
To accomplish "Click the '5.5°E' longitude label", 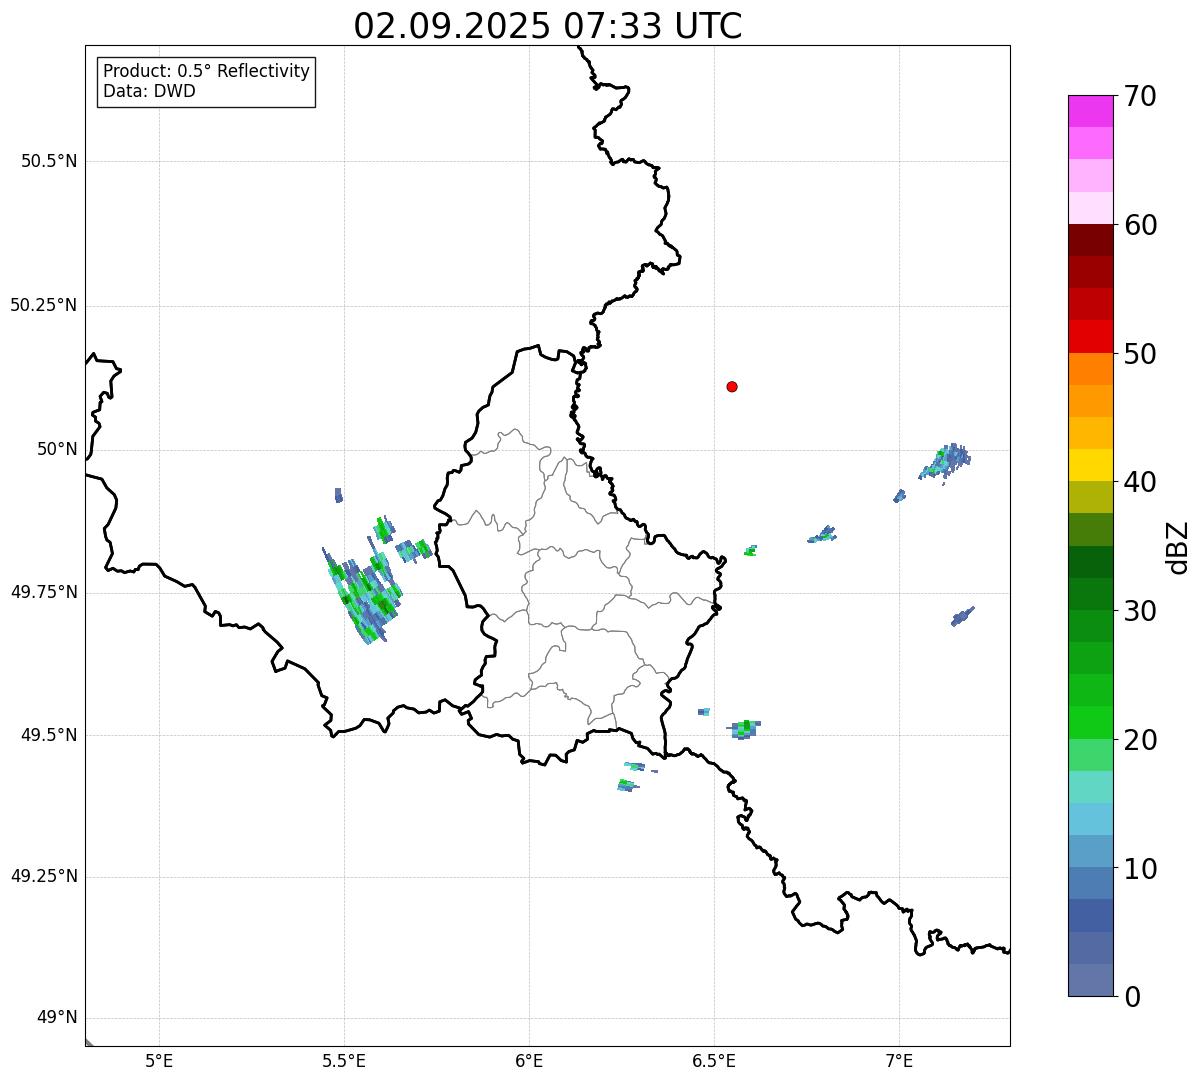I will tap(344, 1060).
